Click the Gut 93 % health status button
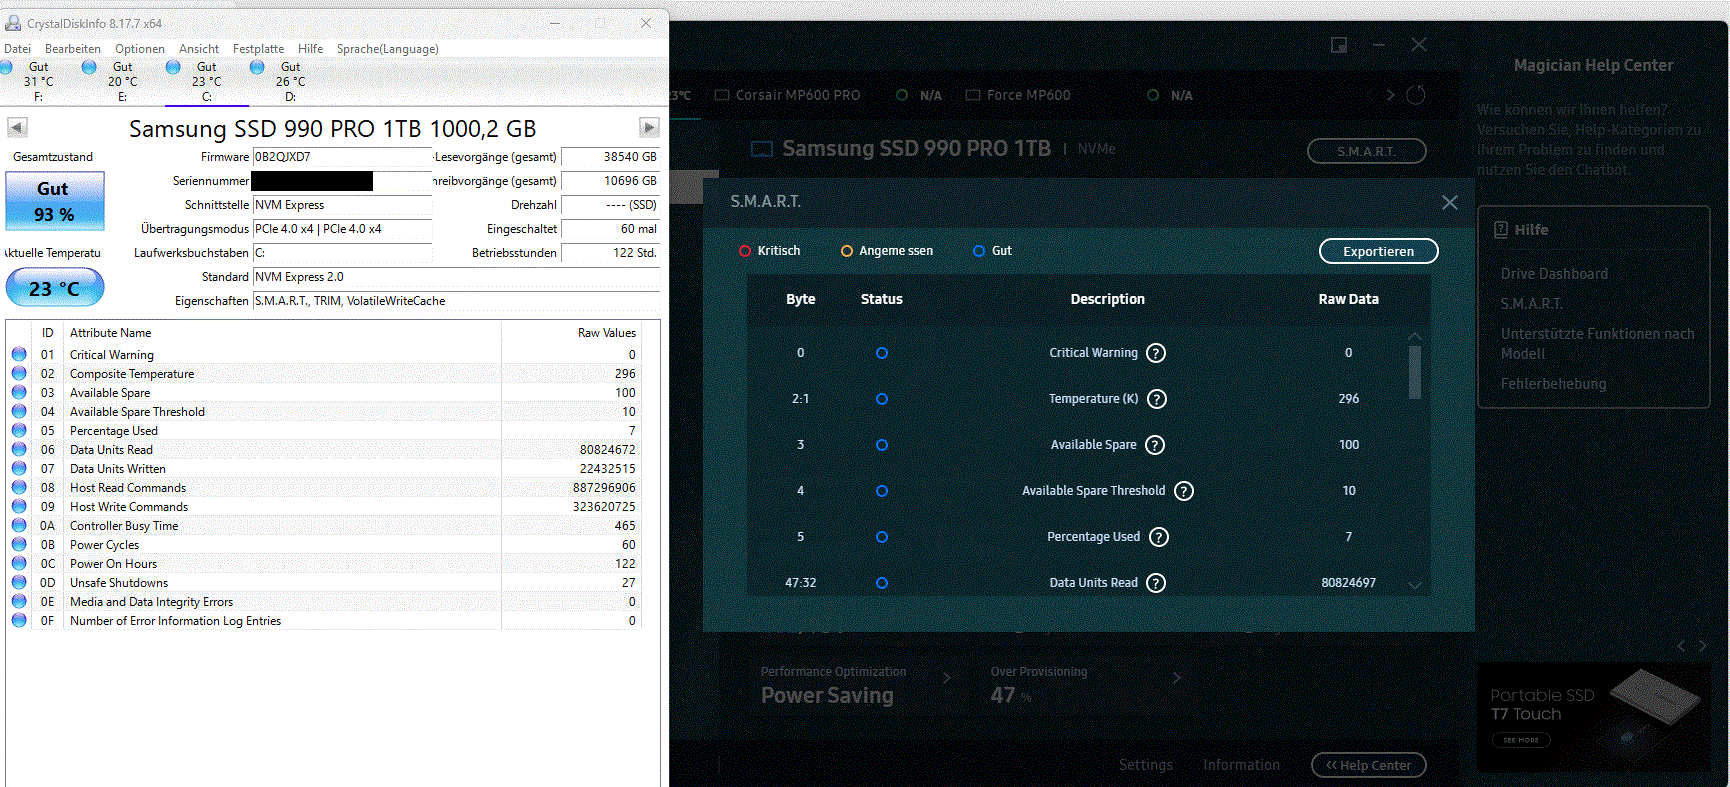 [55, 201]
